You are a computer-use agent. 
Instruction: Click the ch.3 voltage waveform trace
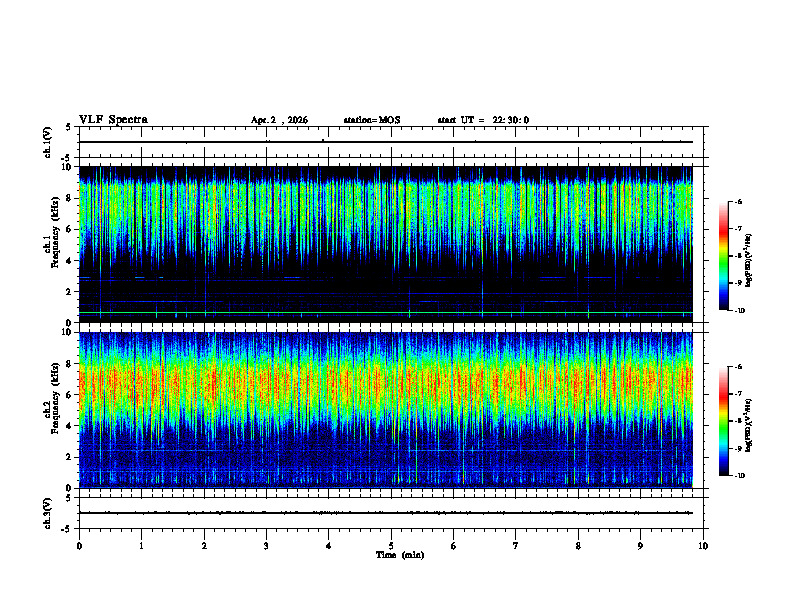(x=386, y=513)
